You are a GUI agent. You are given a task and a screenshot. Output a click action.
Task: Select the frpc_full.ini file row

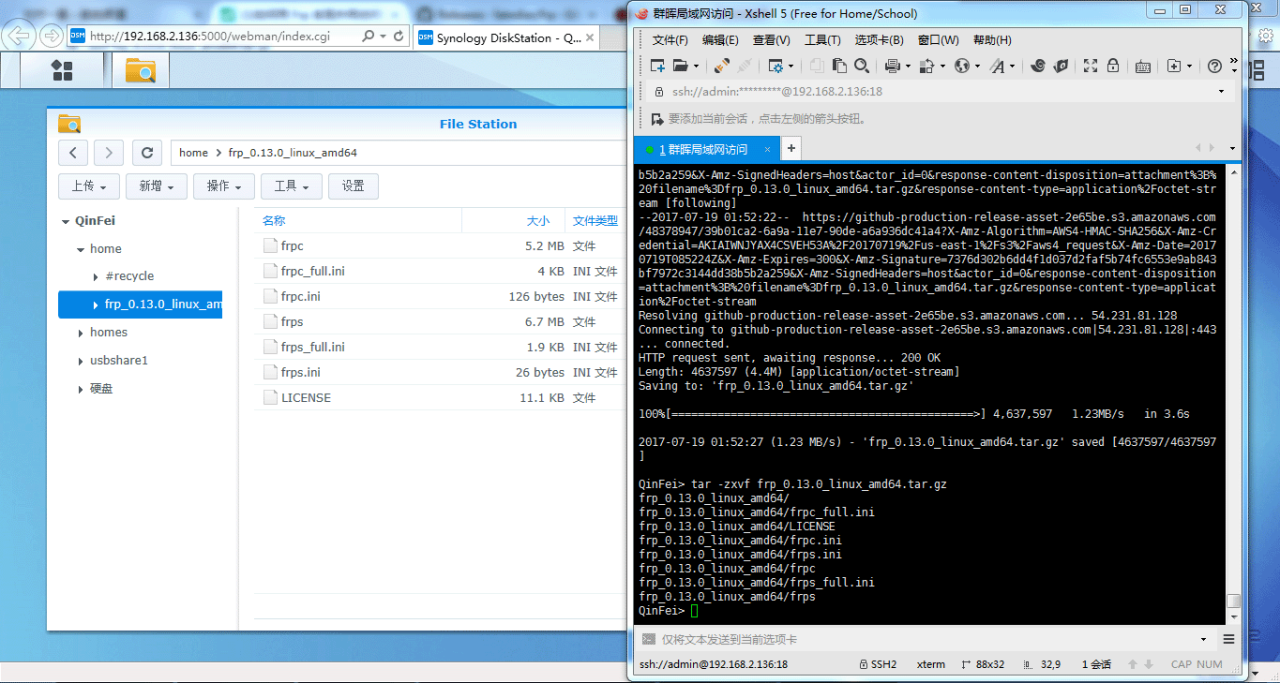point(312,271)
